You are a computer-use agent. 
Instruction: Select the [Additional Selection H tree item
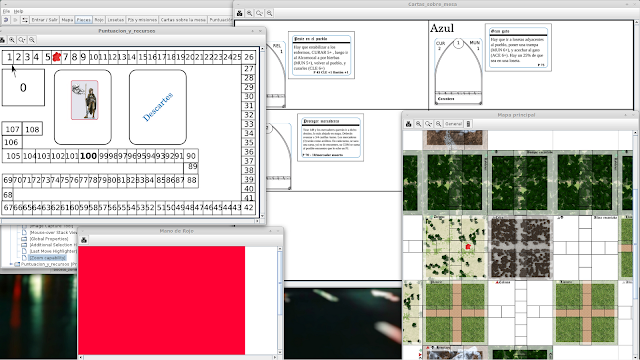click(53, 245)
